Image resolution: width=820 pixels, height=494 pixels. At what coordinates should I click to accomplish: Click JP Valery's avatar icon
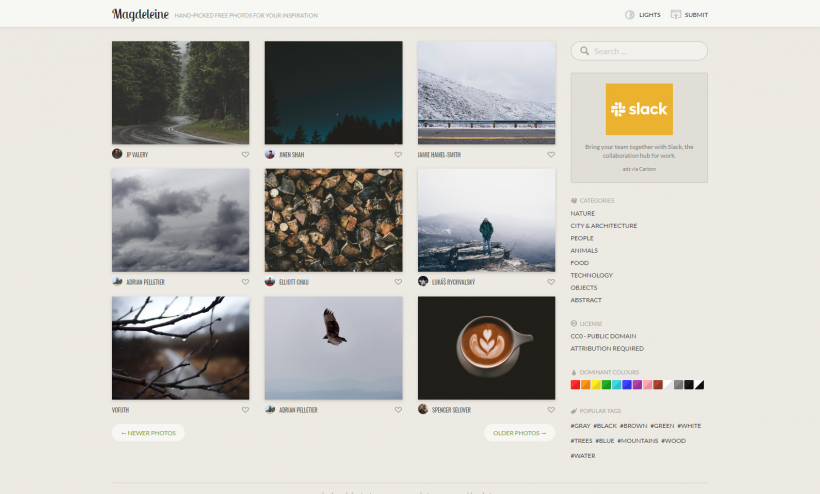tap(117, 154)
